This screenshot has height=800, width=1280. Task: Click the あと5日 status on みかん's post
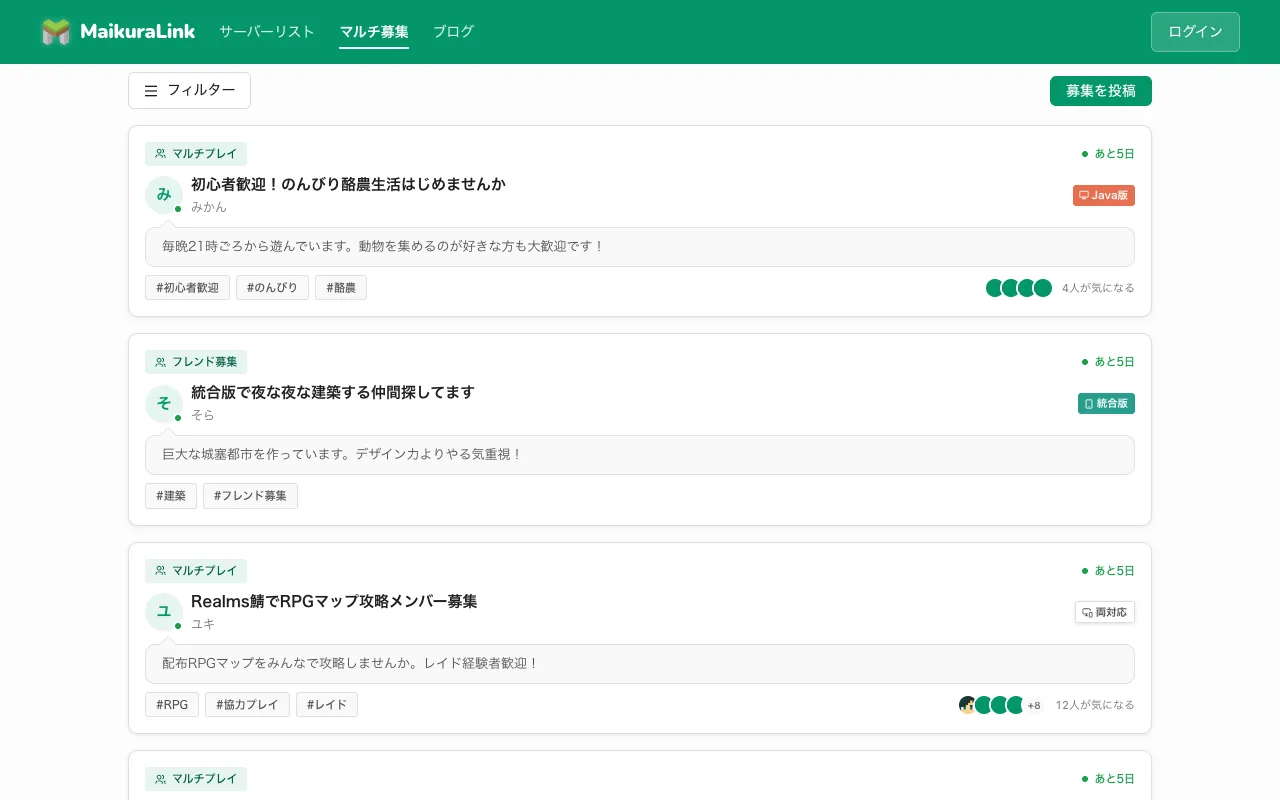pos(1108,154)
